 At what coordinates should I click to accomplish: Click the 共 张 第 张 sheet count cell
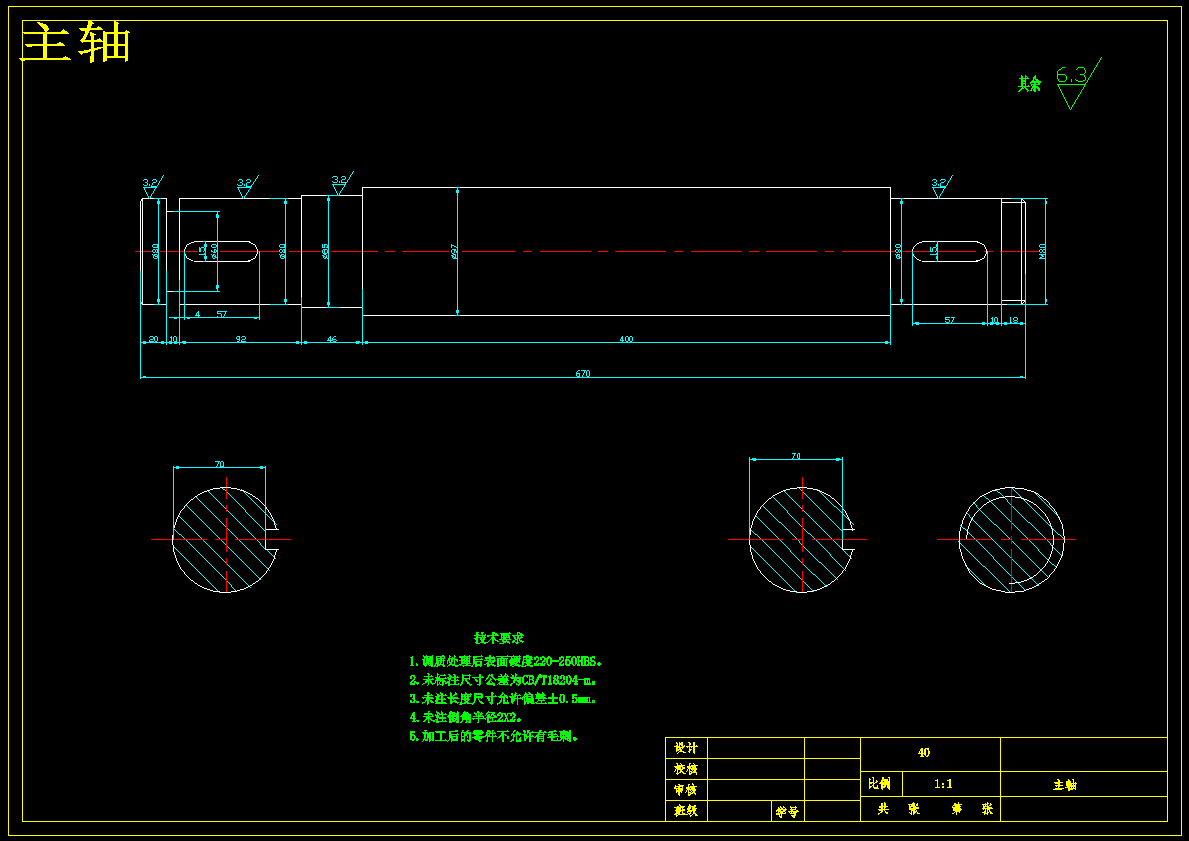pos(931,808)
